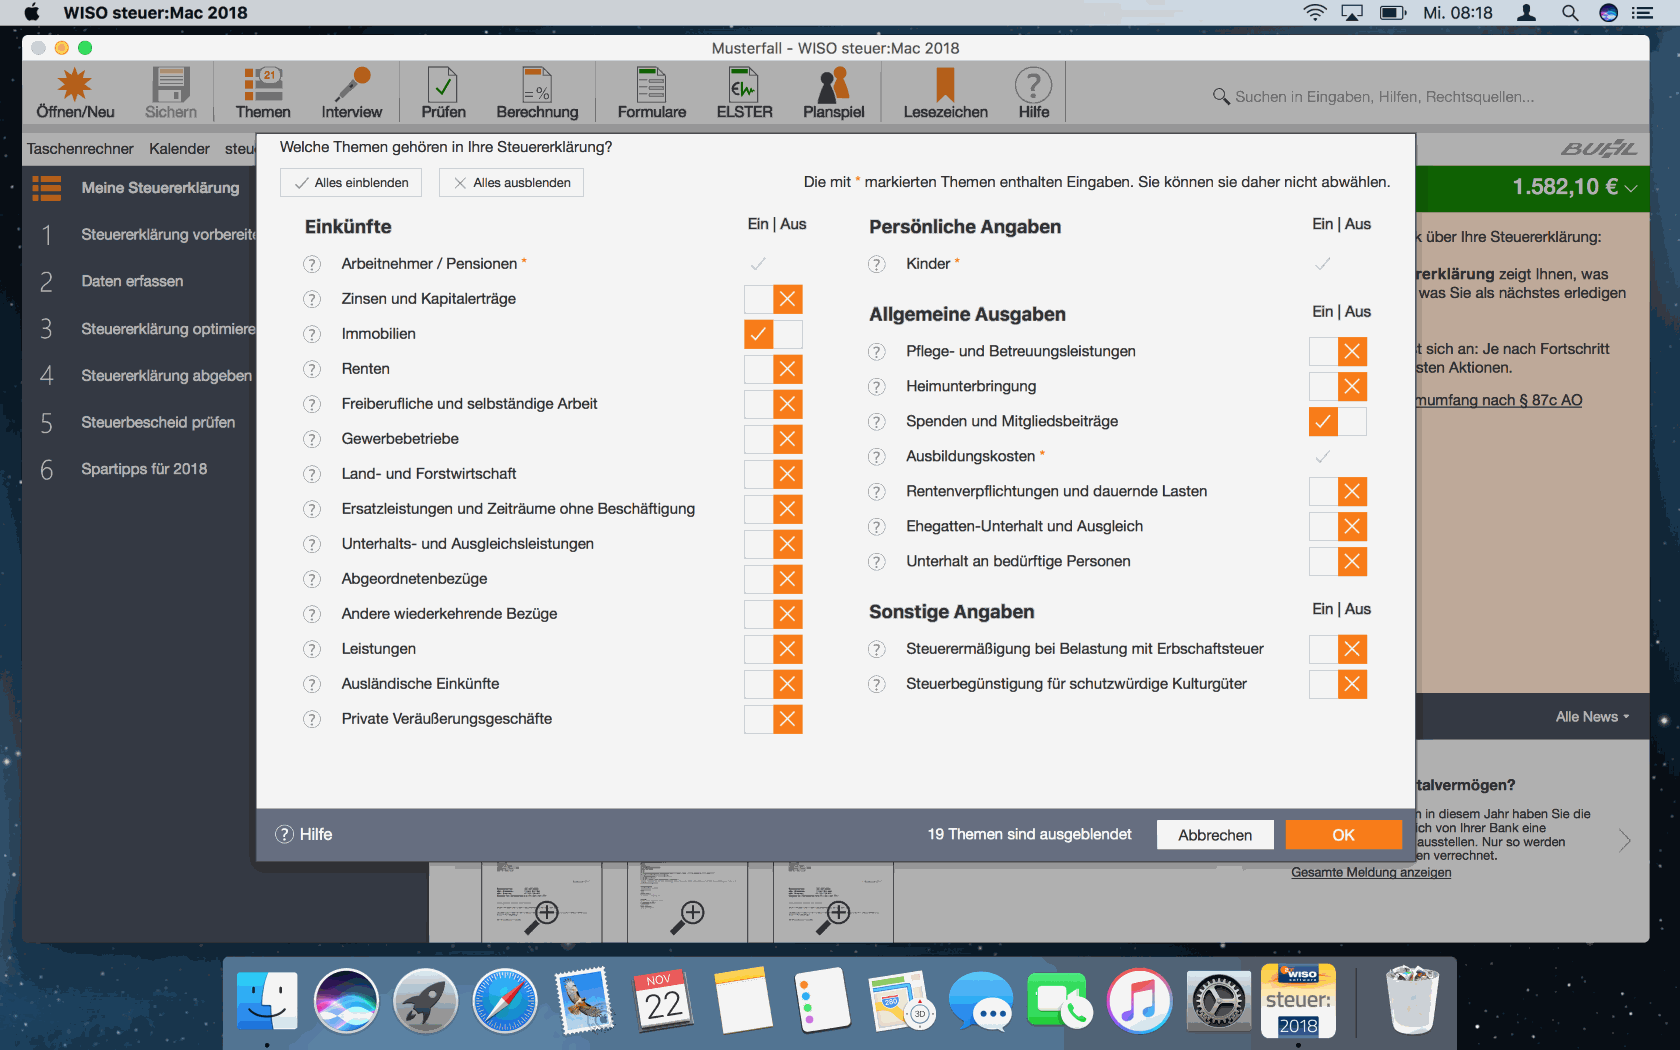Click help icon next to Immobilien
1680x1050 pixels.
312,334
